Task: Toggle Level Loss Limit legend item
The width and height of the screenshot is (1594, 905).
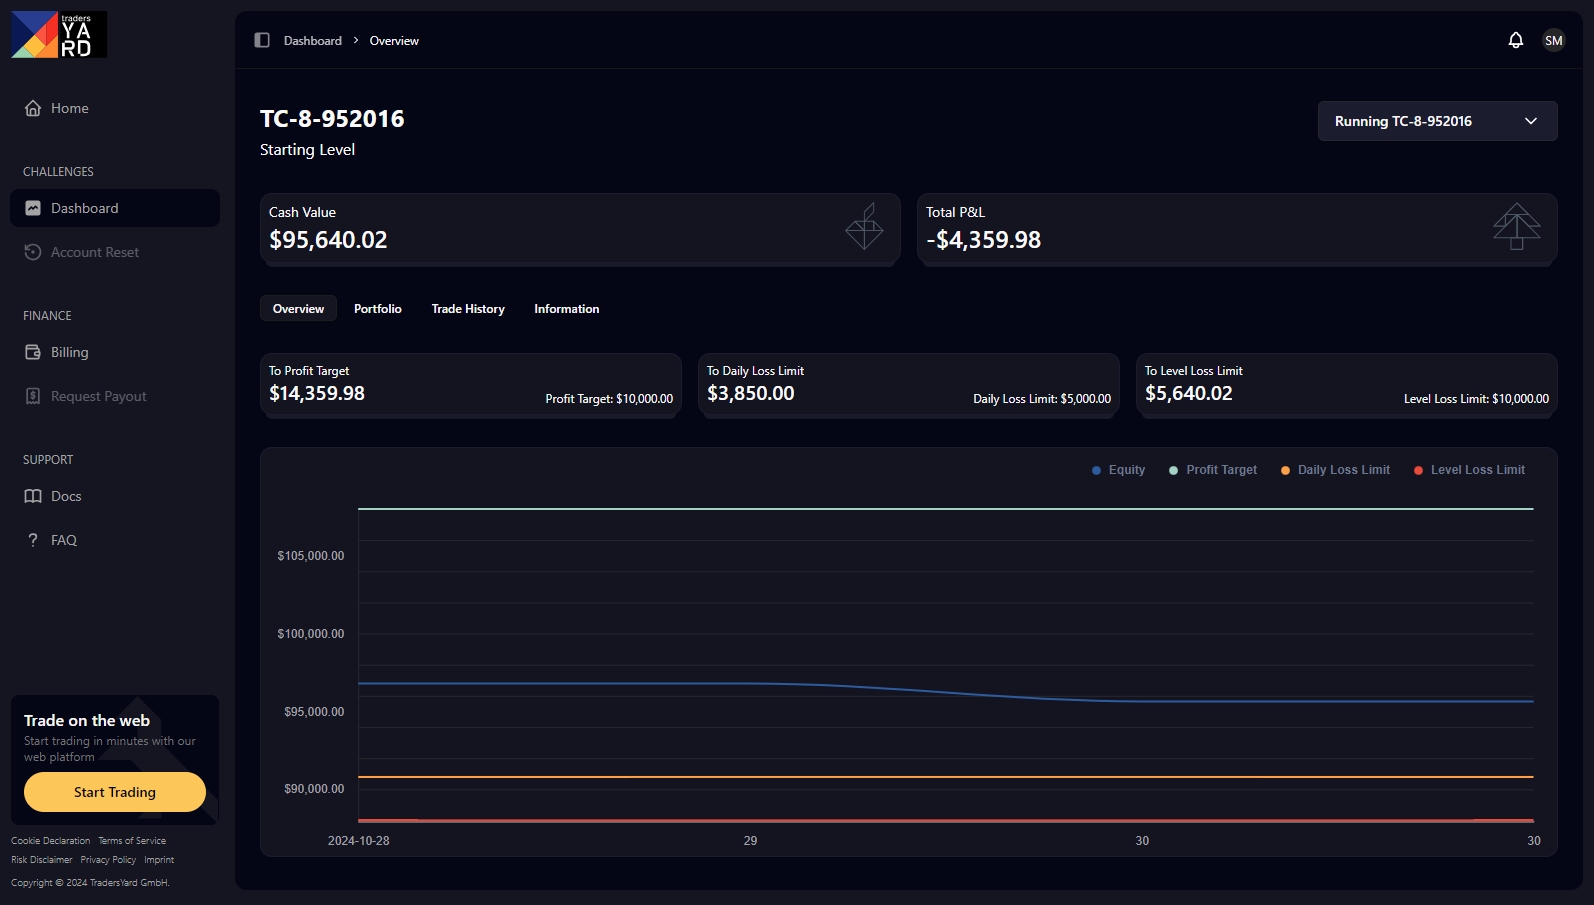Action: pos(1469,470)
